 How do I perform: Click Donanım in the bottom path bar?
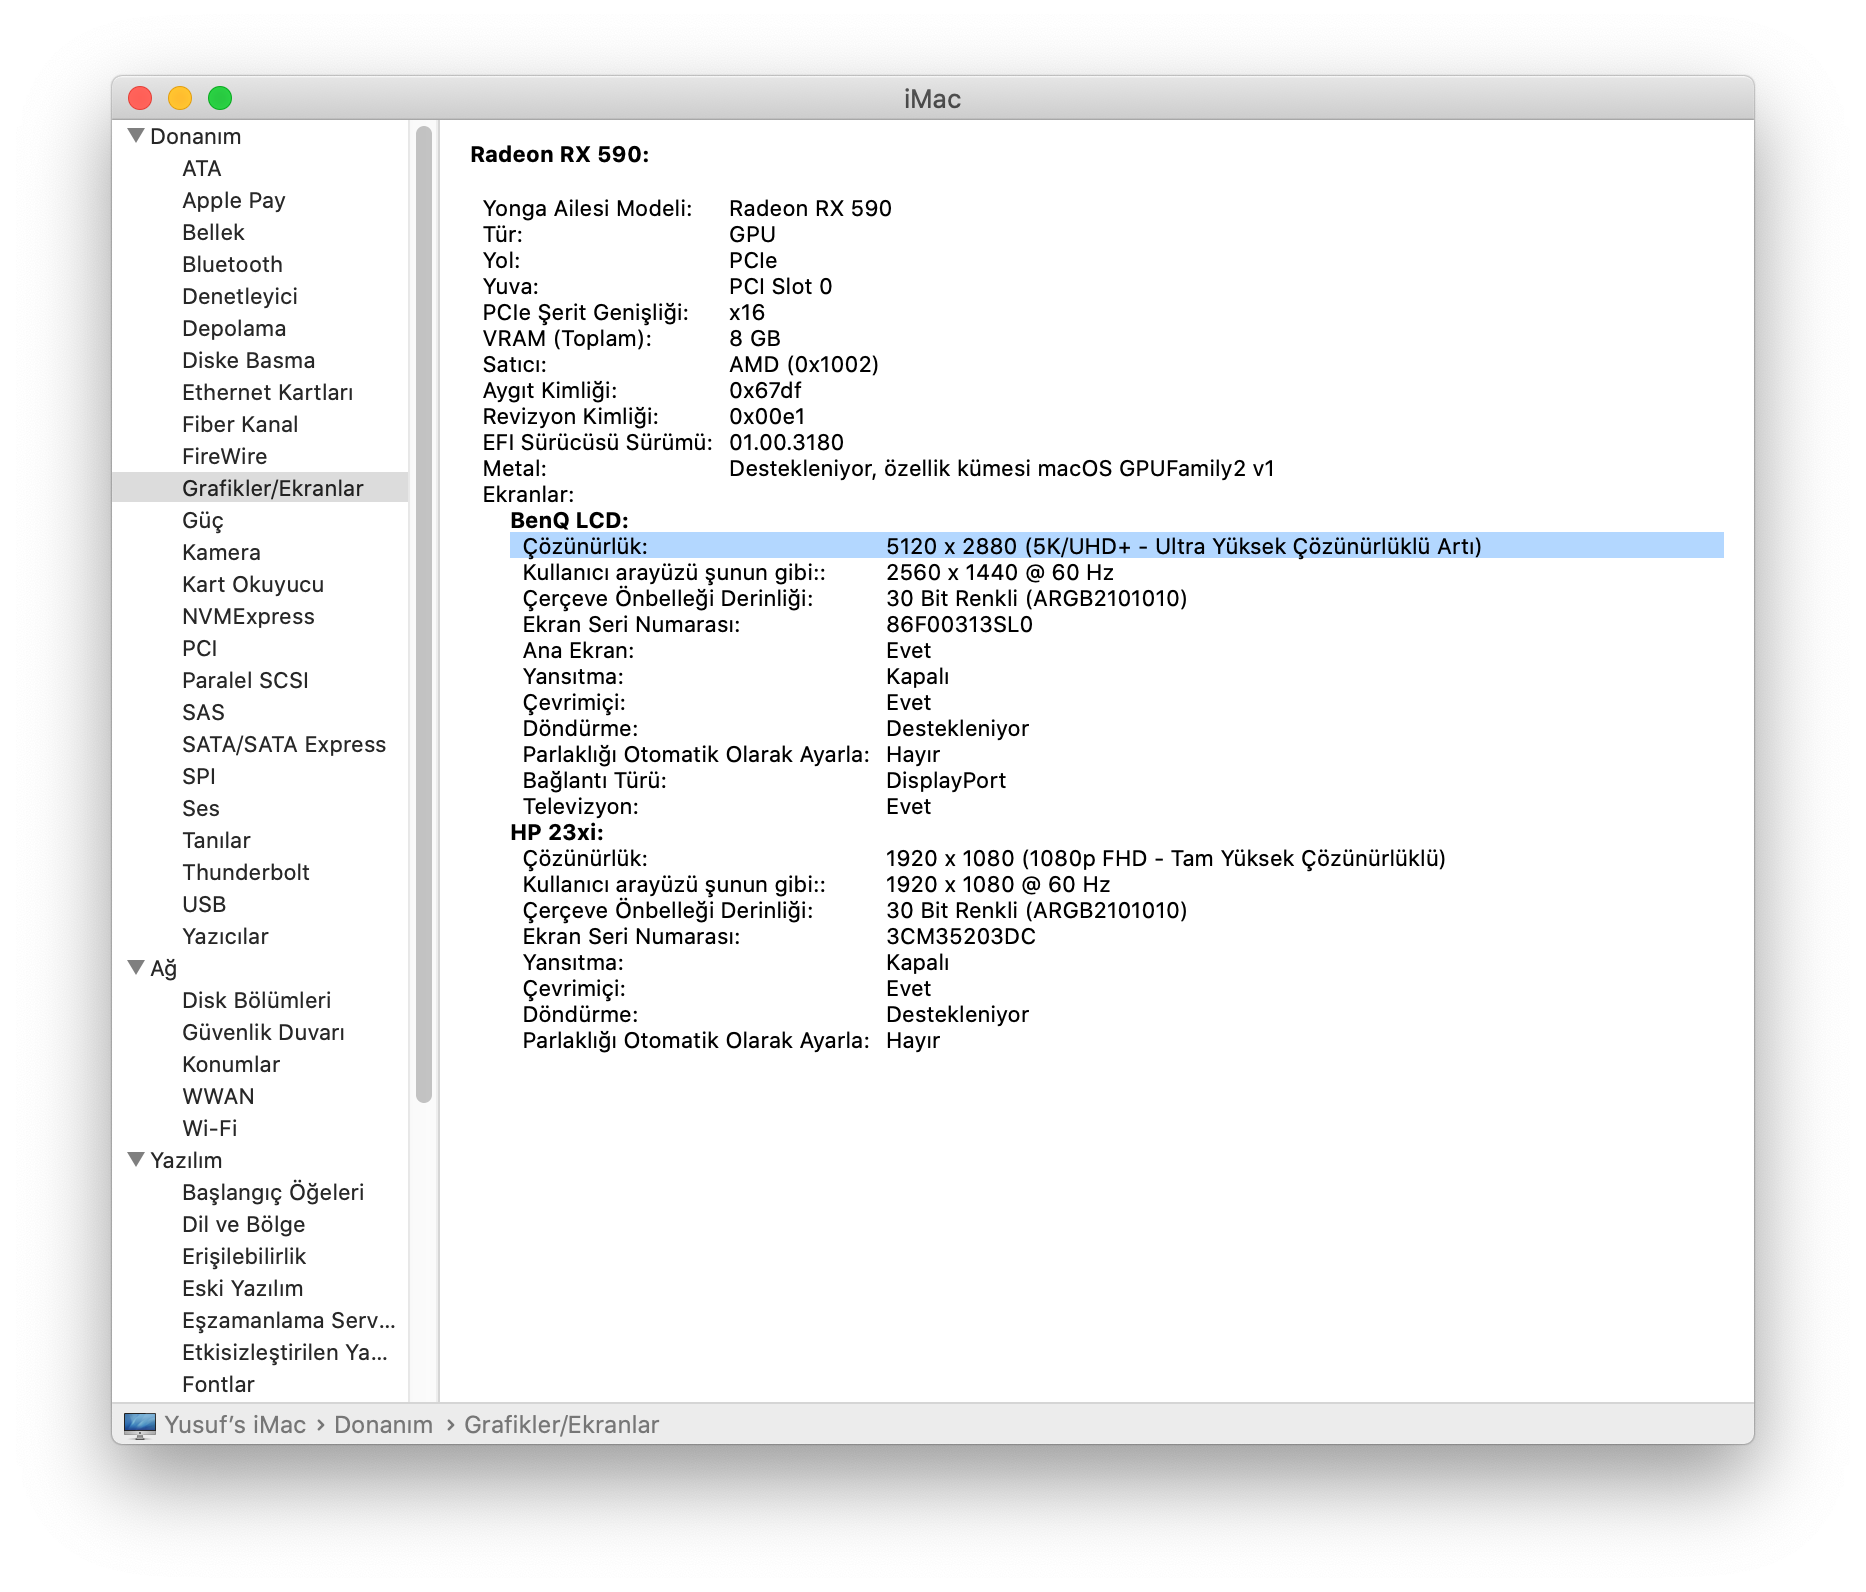click(x=383, y=1425)
